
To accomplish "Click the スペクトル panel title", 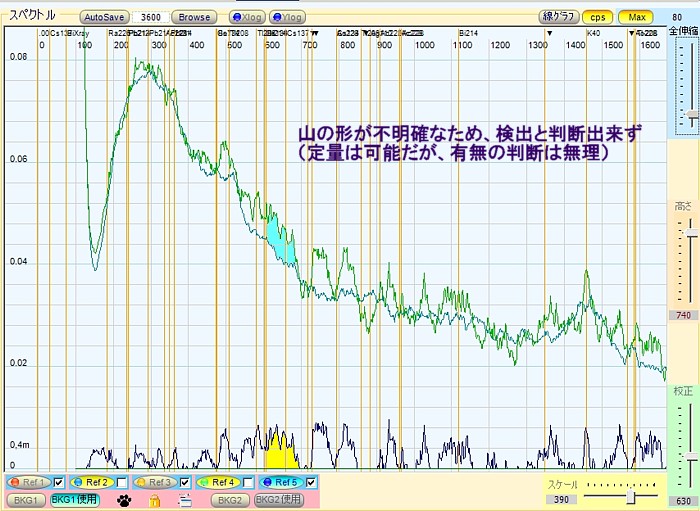I will point(32,15).
